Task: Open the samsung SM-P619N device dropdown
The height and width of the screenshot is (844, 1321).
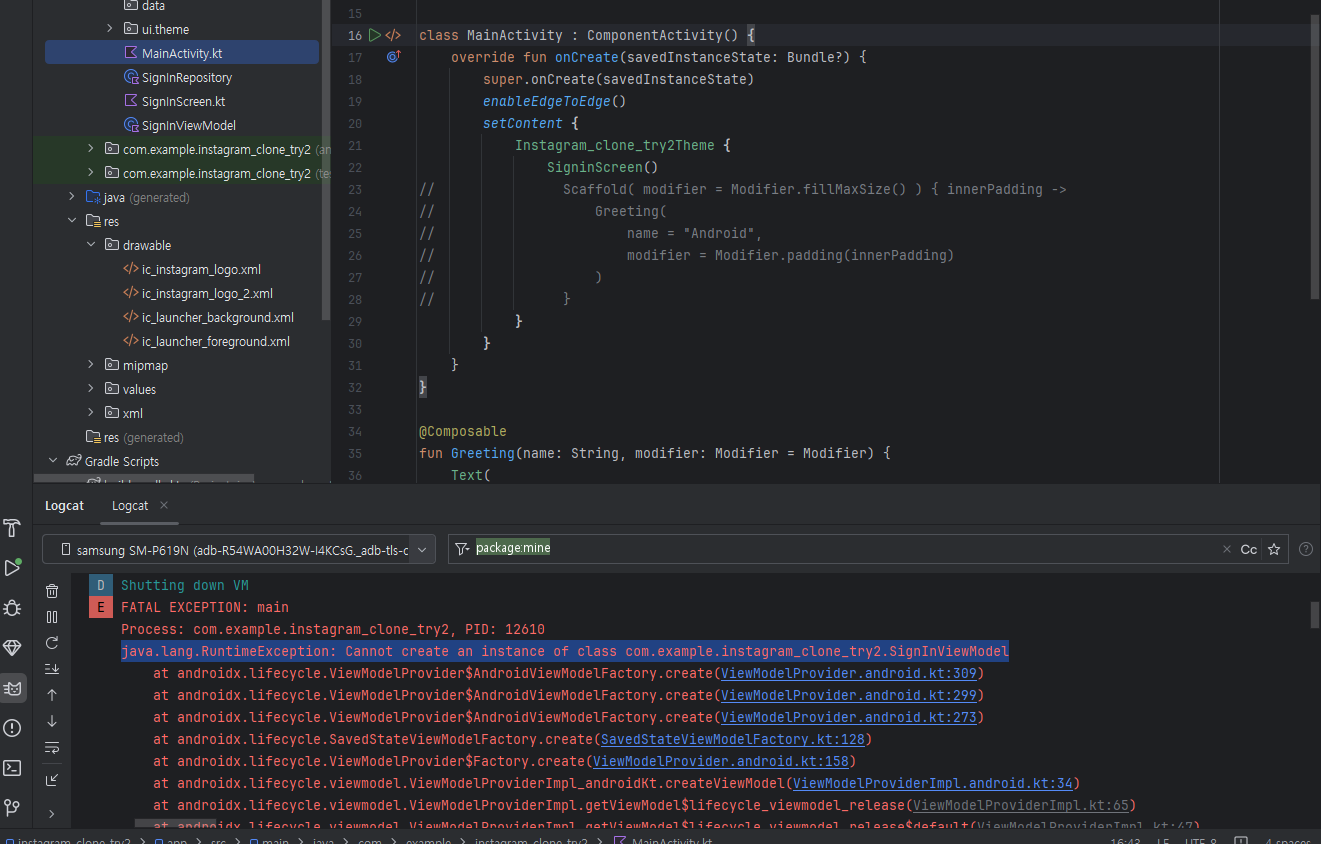Action: pos(239,549)
